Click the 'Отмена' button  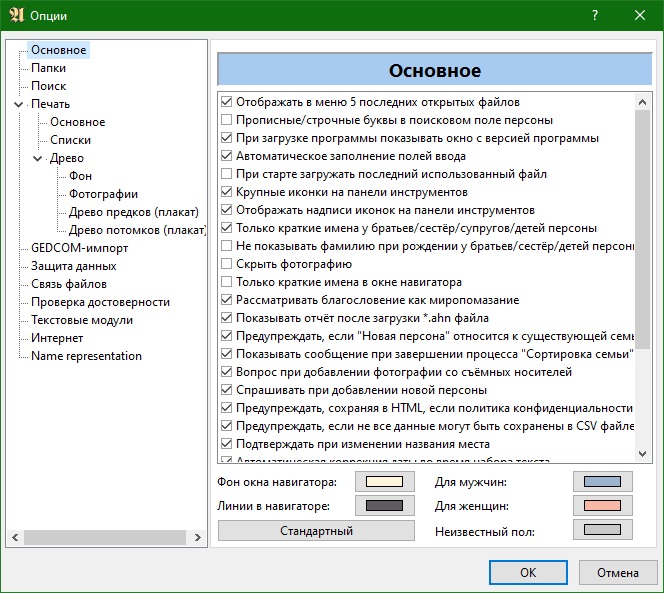click(618, 572)
